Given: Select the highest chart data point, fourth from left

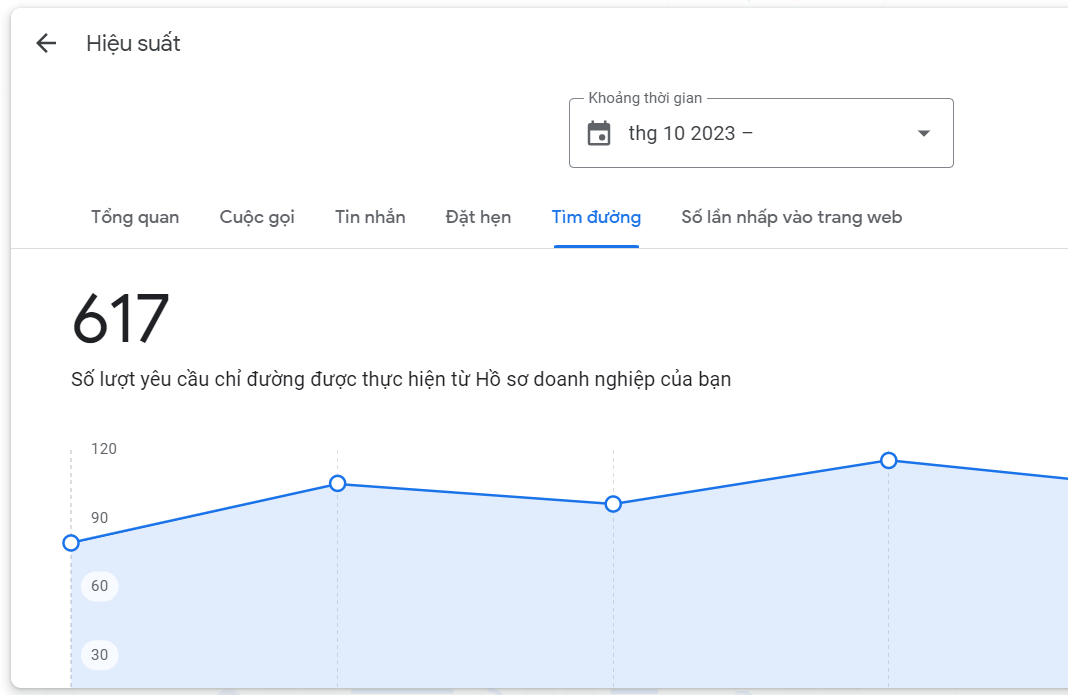Looking at the screenshot, I should [x=888, y=460].
